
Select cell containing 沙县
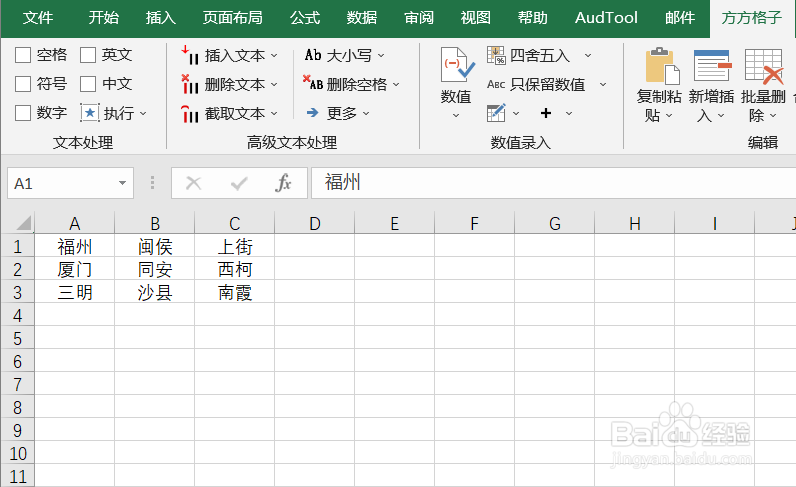tap(155, 292)
